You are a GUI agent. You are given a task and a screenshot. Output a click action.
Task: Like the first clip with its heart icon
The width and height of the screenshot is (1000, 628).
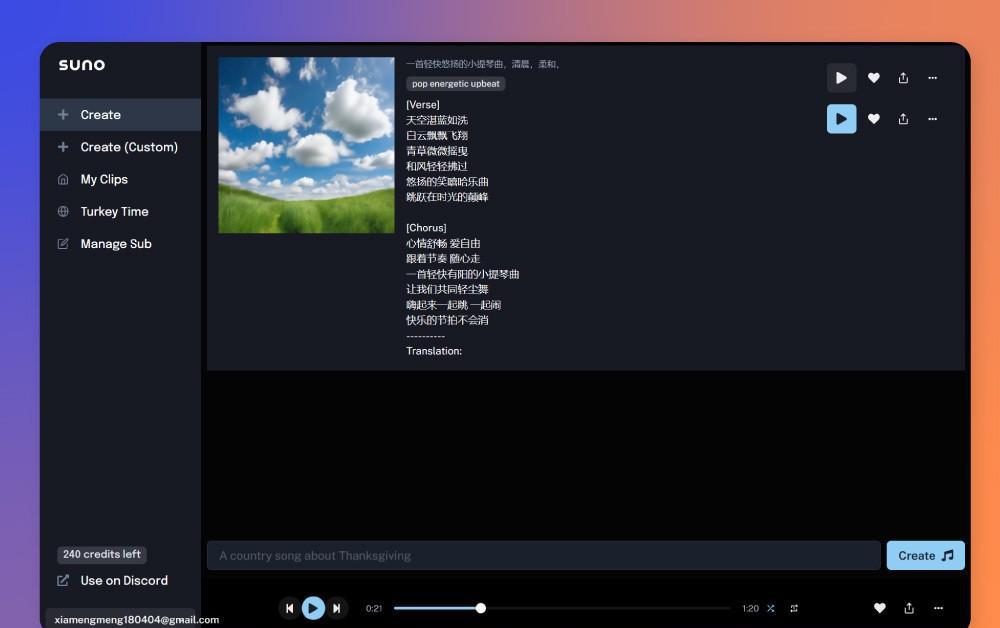(x=874, y=78)
